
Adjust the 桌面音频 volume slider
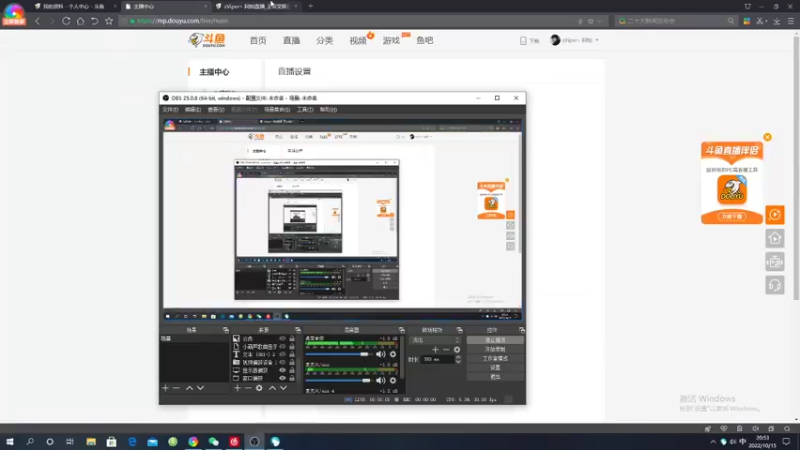click(338, 354)
